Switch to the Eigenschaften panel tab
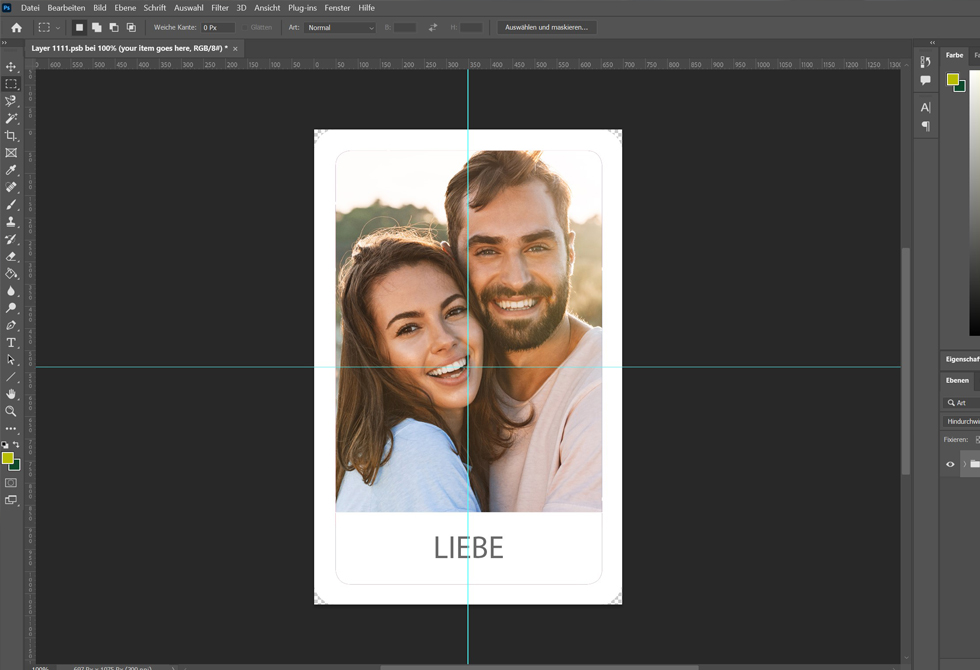 962,359
